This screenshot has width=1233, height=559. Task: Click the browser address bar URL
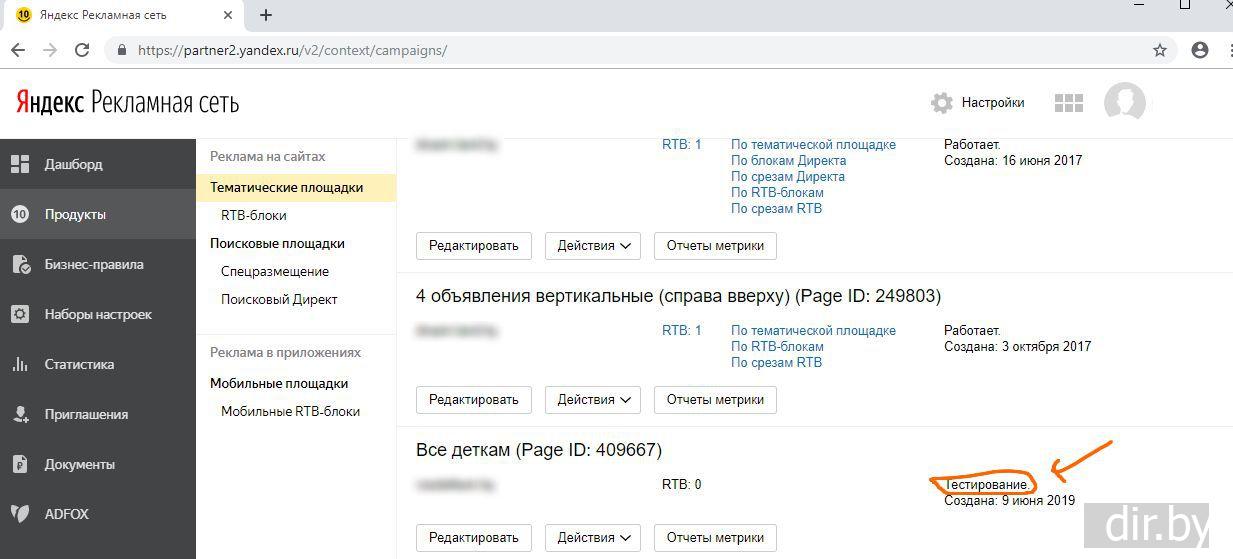coord(292,50)
